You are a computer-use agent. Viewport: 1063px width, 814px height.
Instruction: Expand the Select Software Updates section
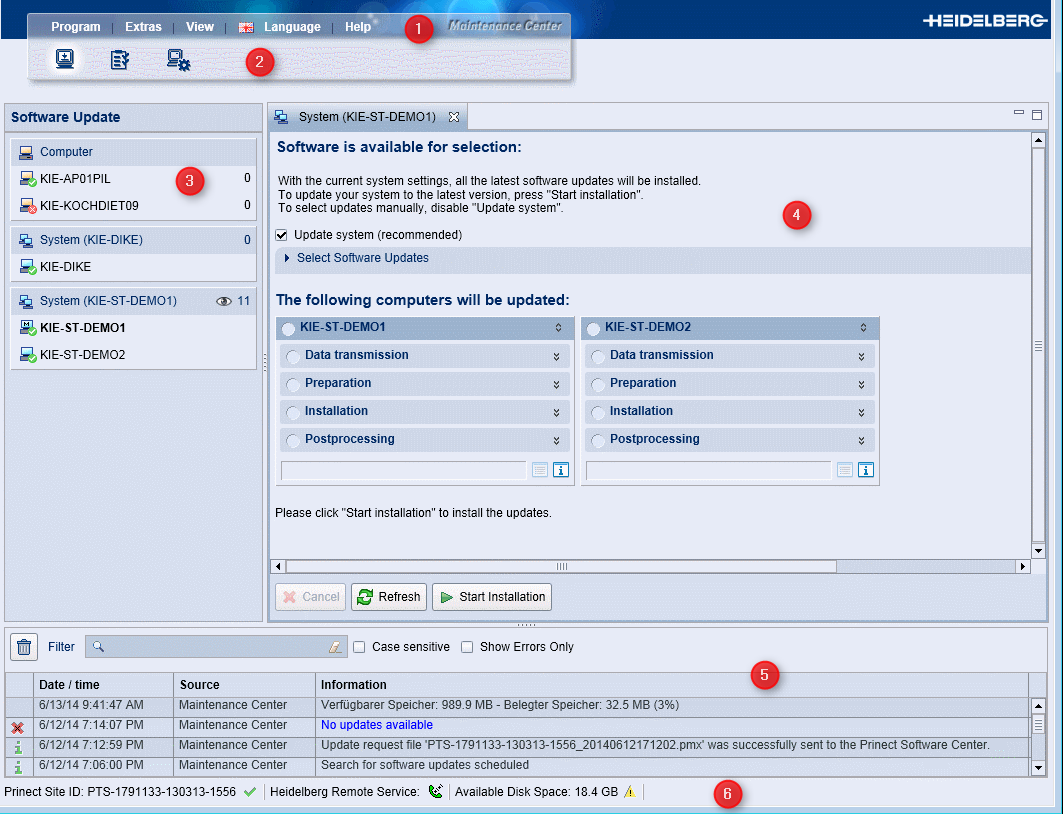click(x=287, y=258)
